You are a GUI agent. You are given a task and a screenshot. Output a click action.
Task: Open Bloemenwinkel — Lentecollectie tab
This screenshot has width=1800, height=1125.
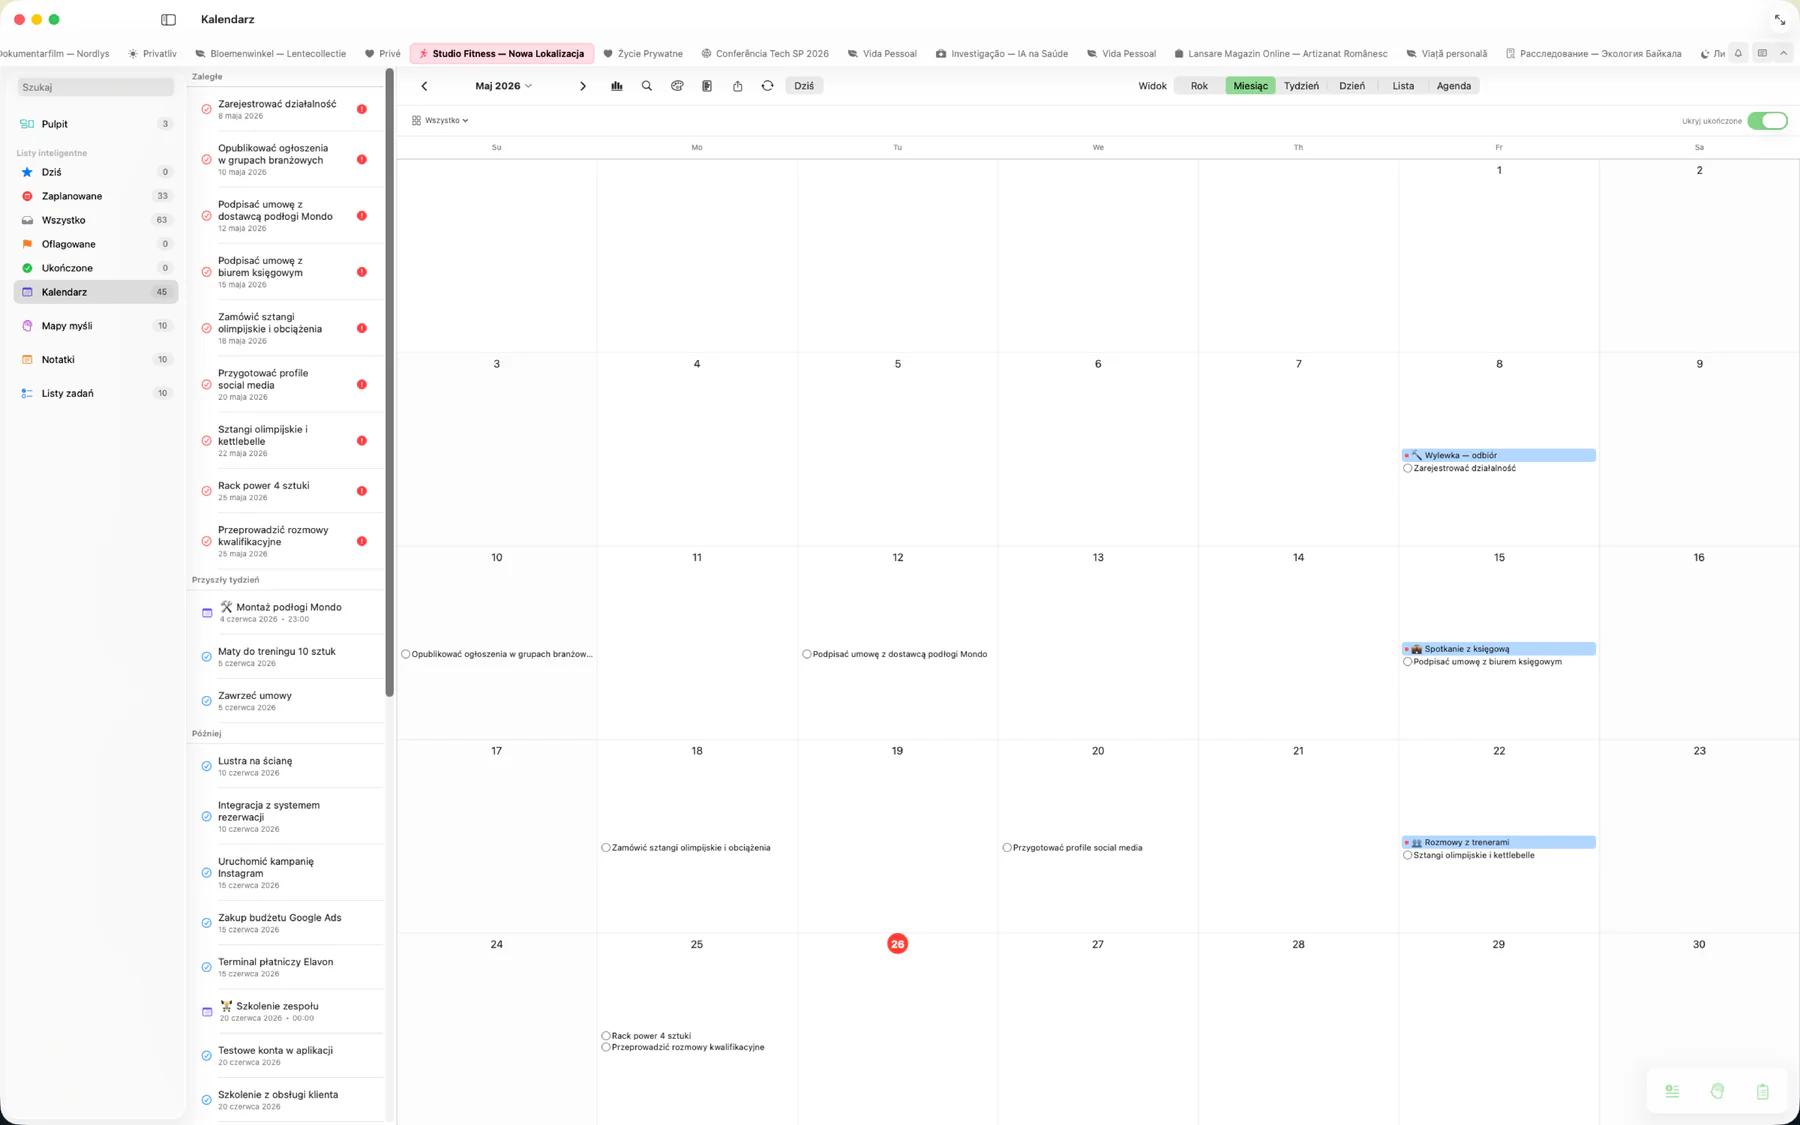(270, 54)
